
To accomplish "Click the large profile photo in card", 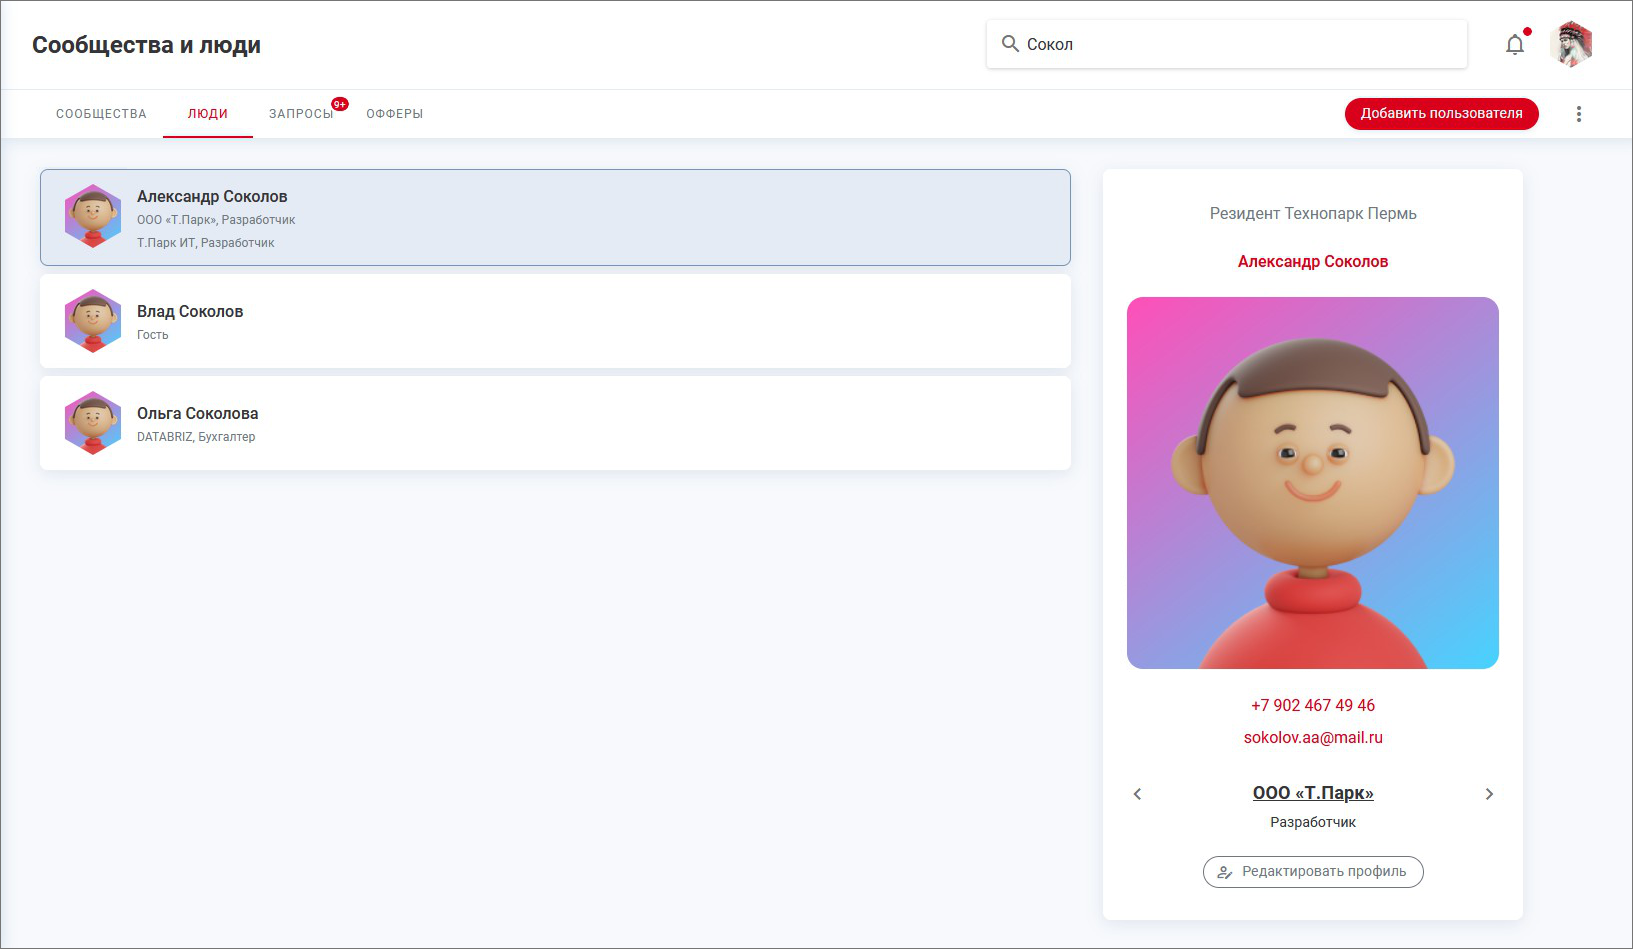I will tap(1312, 483).
